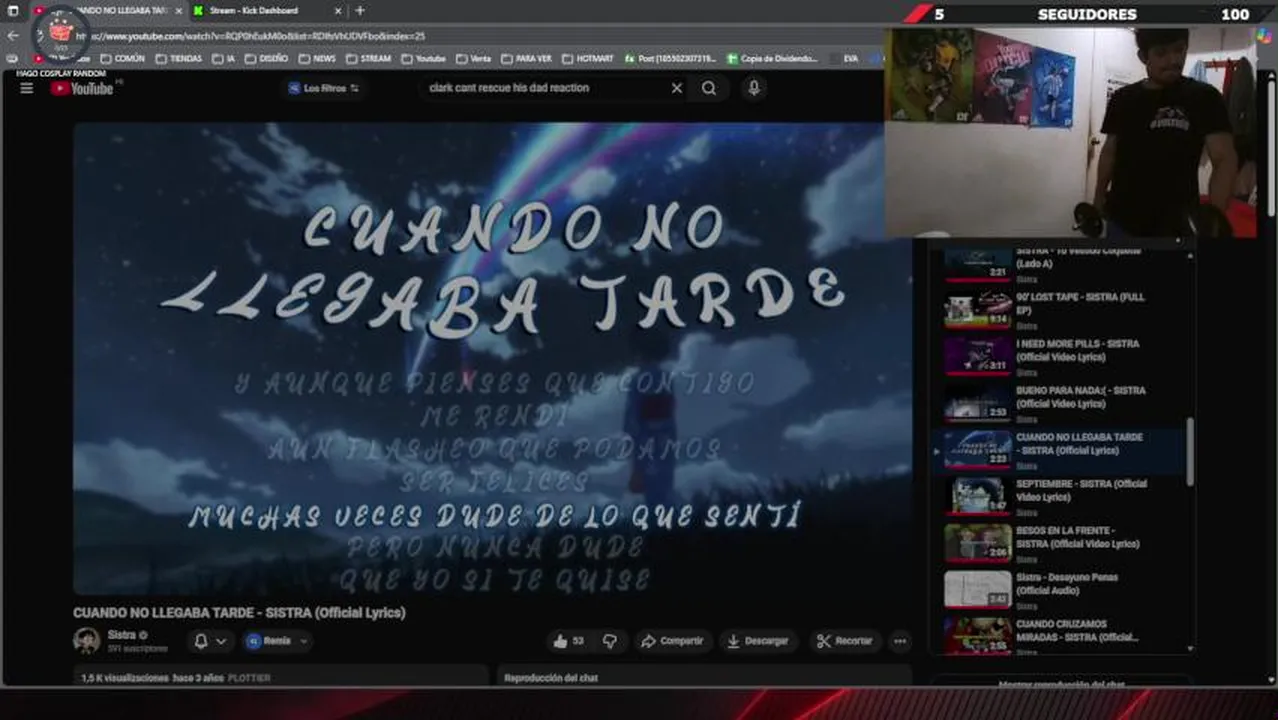The height and width of the screenshot is (720, 1278).
Task: Open the NEWS bookmarks folder
Action: pyautogui.click(x=318, y=59)
